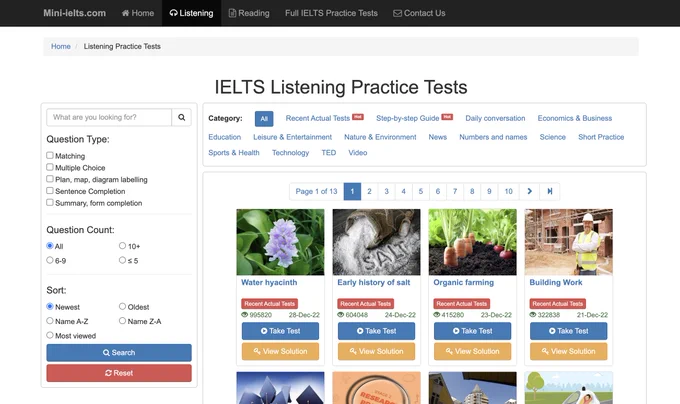Filter by TED category
The width and height of the screenshot is (680, 404).
(329, 153)
